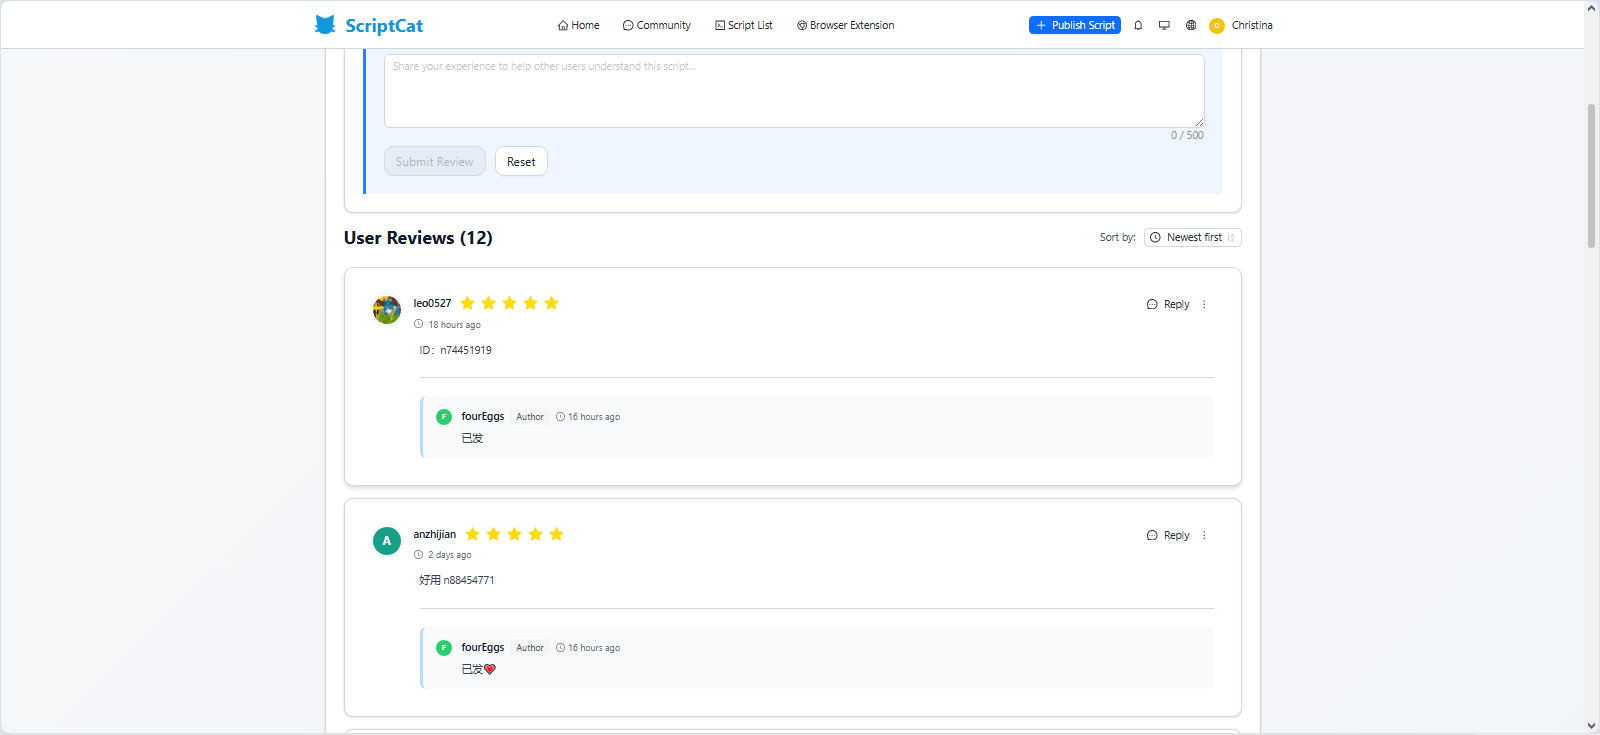Open Browser Extension page
Image resolution: width=1600 pixels, height=735 pixels.
coord(845,26)
